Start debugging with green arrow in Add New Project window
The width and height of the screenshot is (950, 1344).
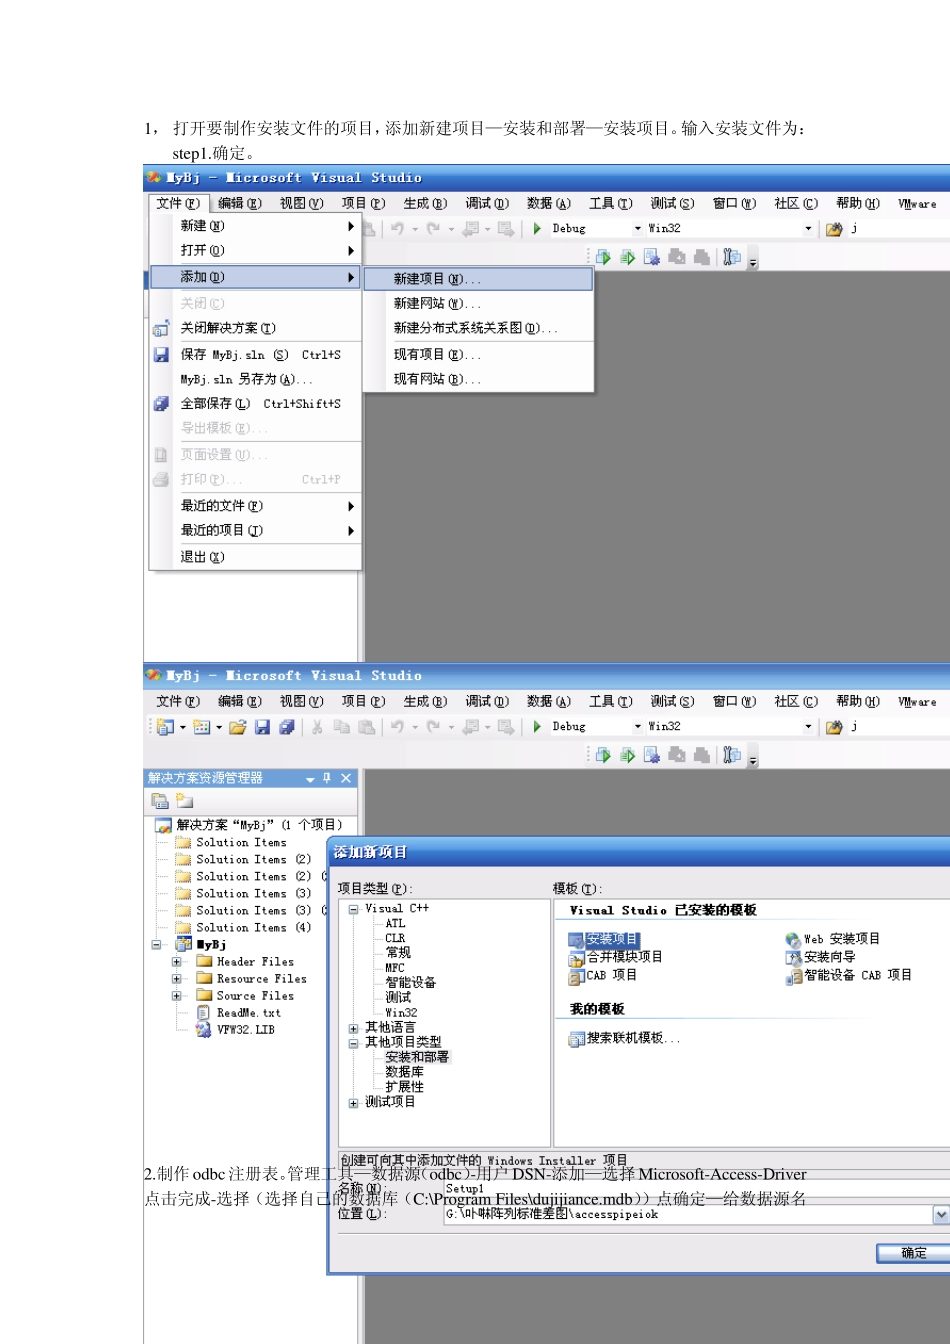[537, 727]
